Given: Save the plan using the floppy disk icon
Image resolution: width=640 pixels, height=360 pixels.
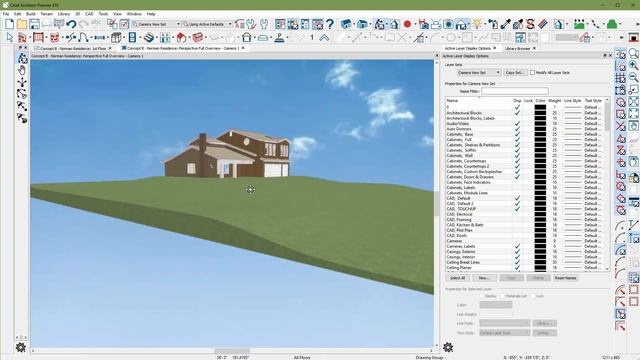Looking at the screenshot, I should pos(34,24).
